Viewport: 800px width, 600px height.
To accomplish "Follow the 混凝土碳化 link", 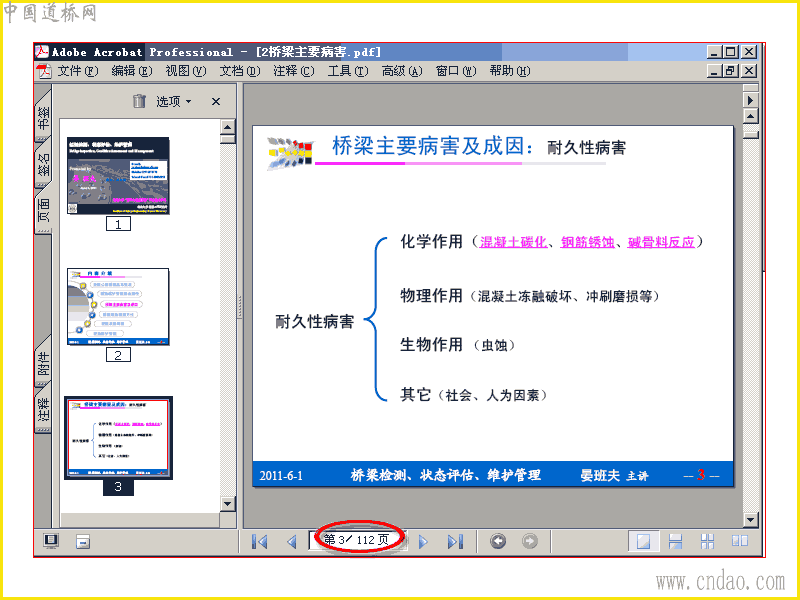I will pyautogui.click(x=513, y=242).
